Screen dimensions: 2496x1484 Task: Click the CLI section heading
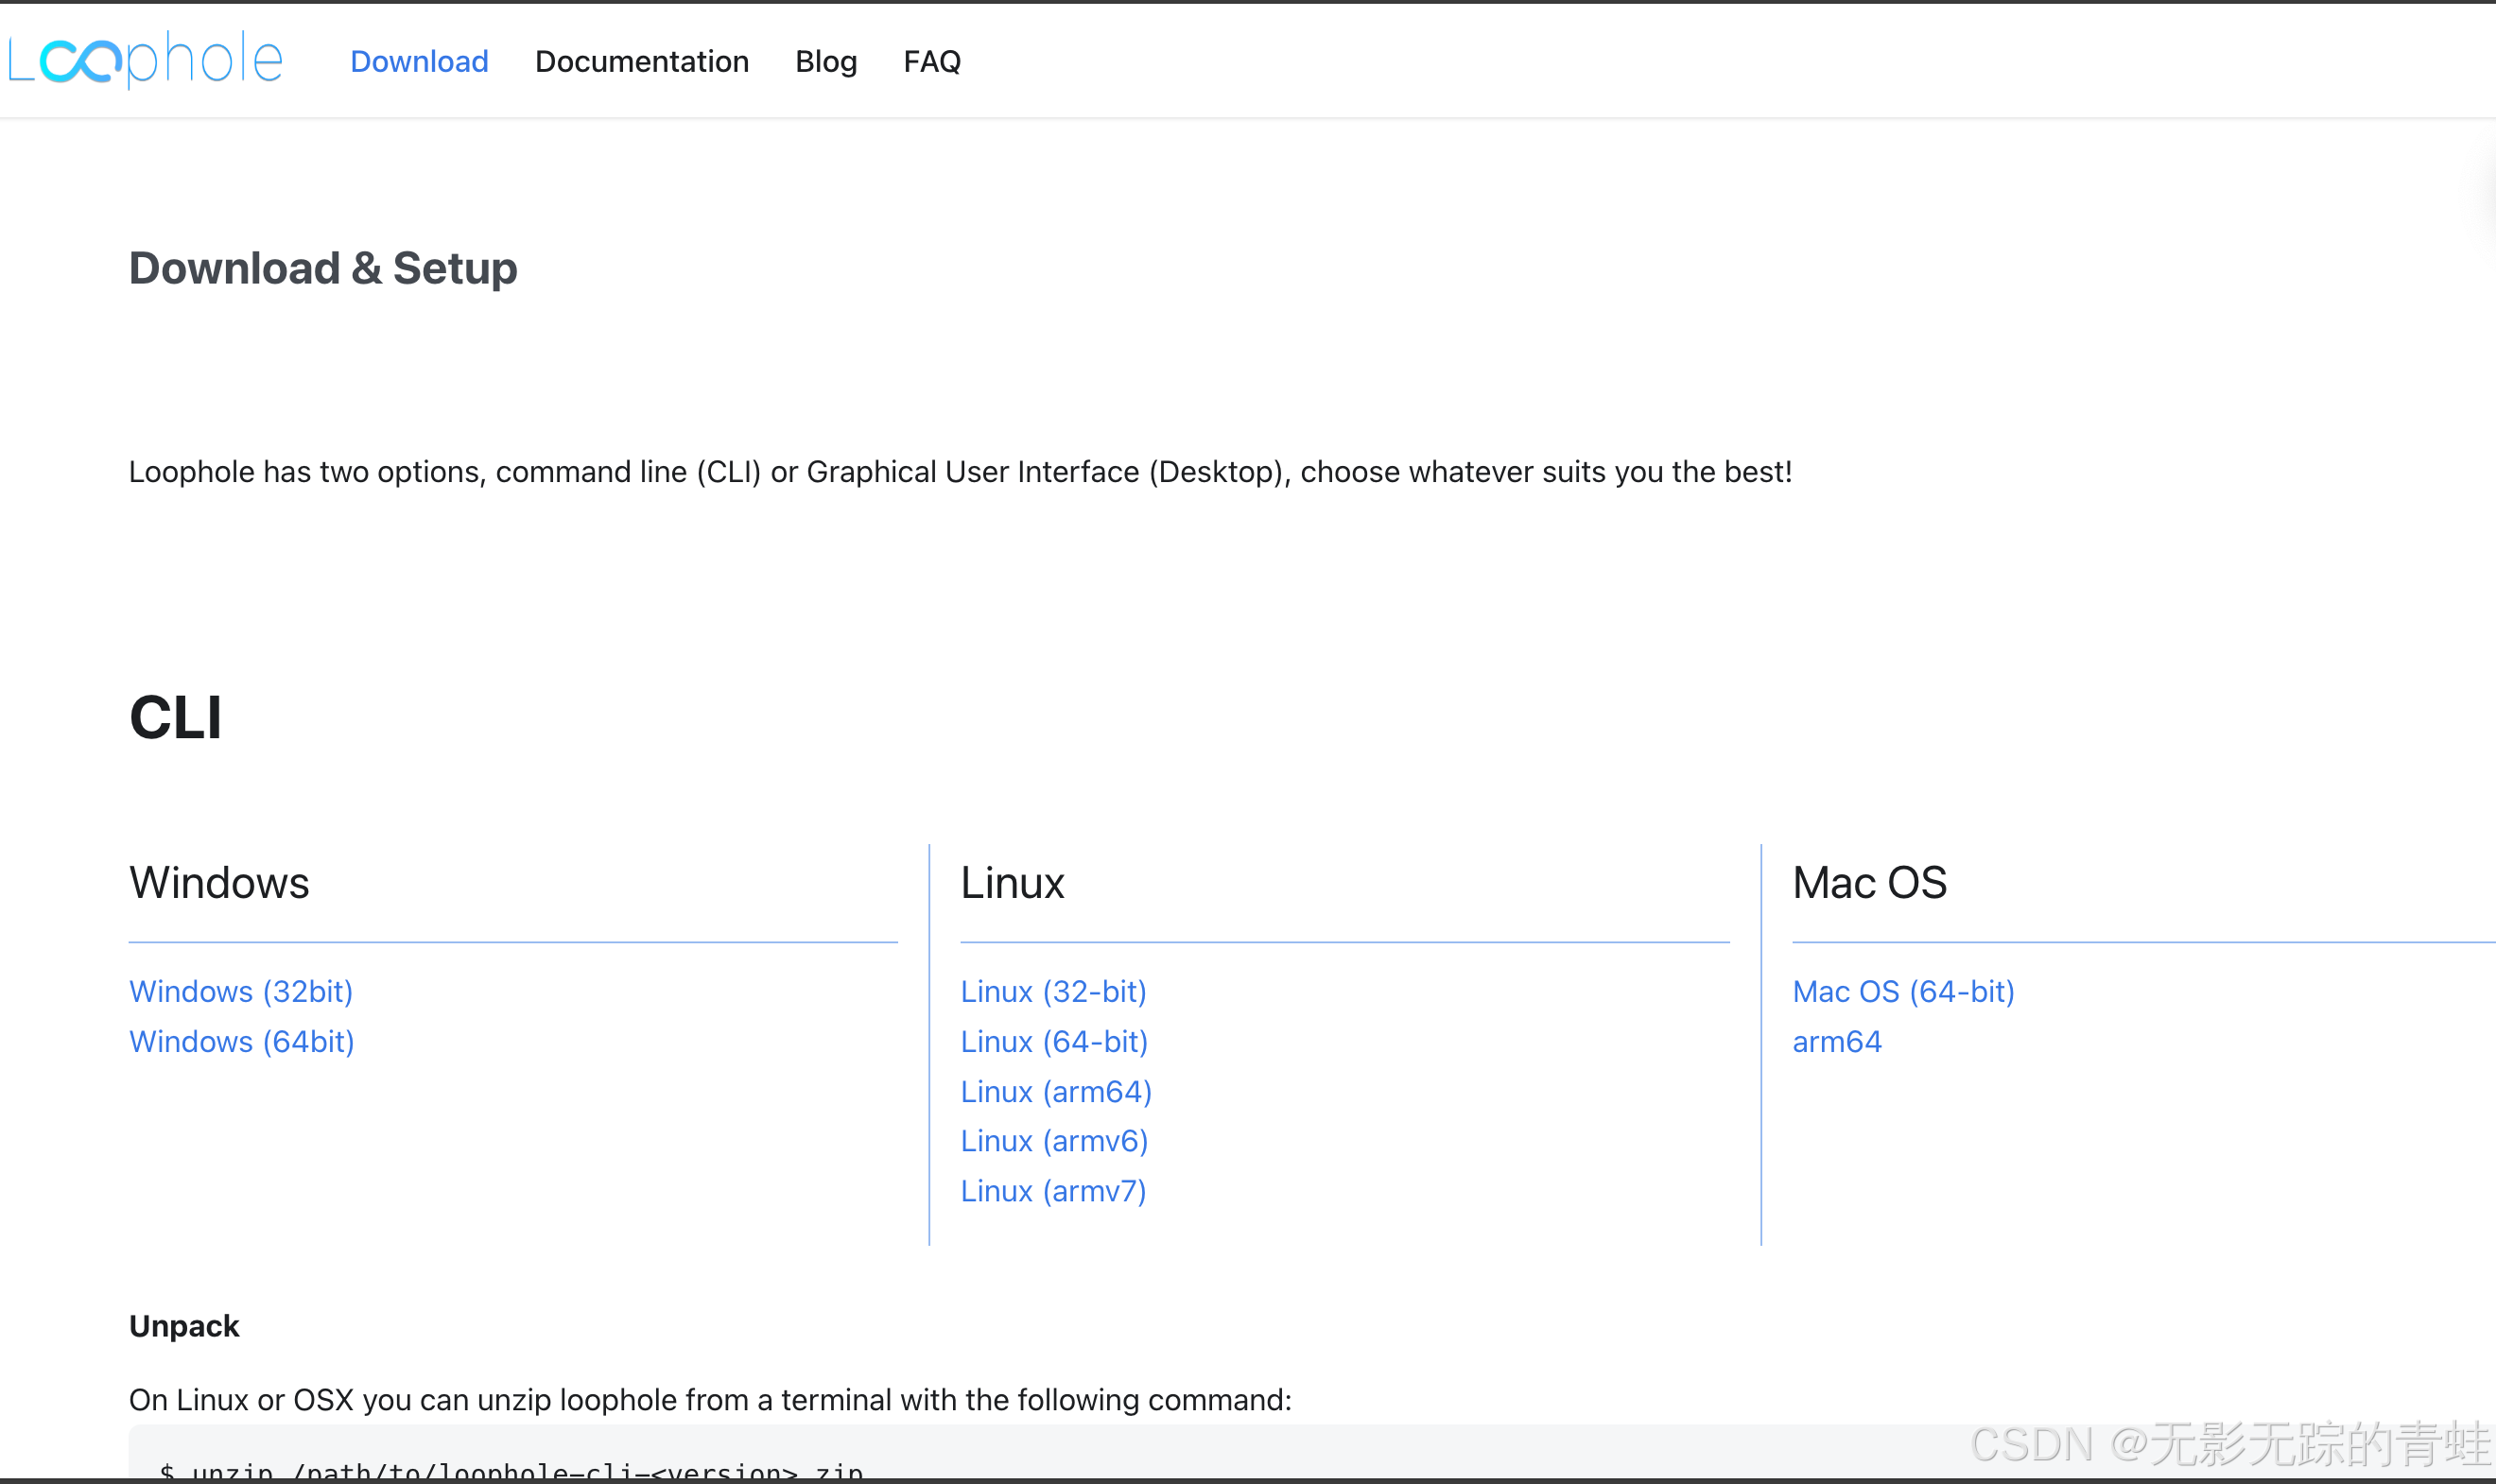[x=175, y=717]
